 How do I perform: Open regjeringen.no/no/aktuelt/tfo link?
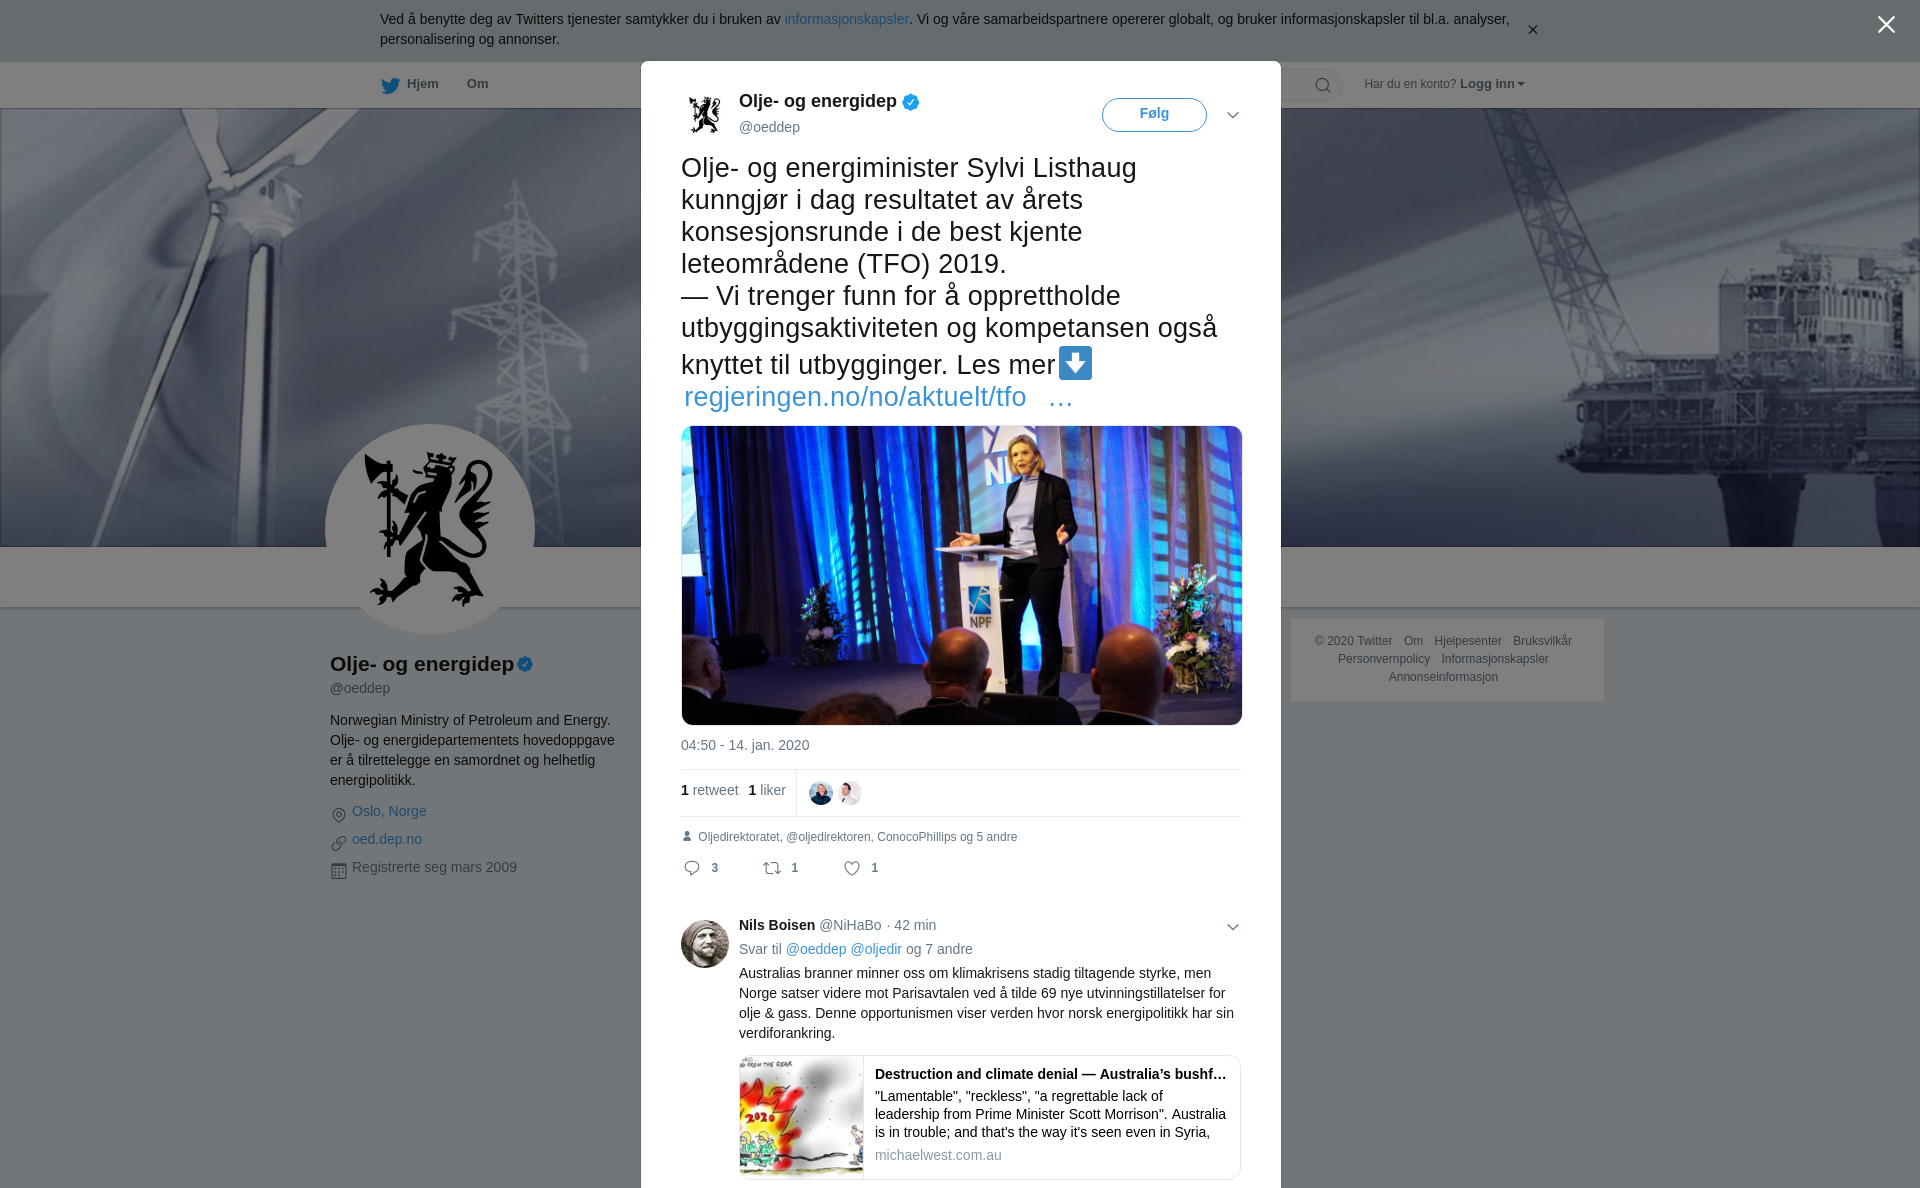[855, 397]
